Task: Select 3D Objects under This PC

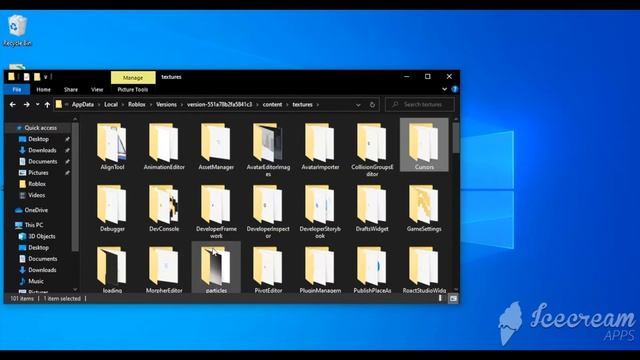Action: tap(41, 236)
